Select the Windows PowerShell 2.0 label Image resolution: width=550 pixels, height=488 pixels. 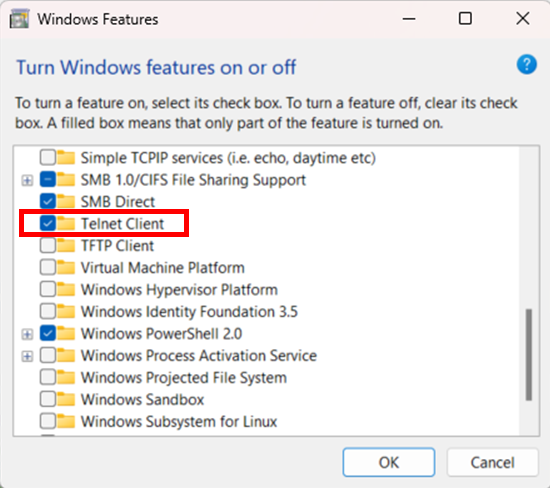tap(161, 334)
